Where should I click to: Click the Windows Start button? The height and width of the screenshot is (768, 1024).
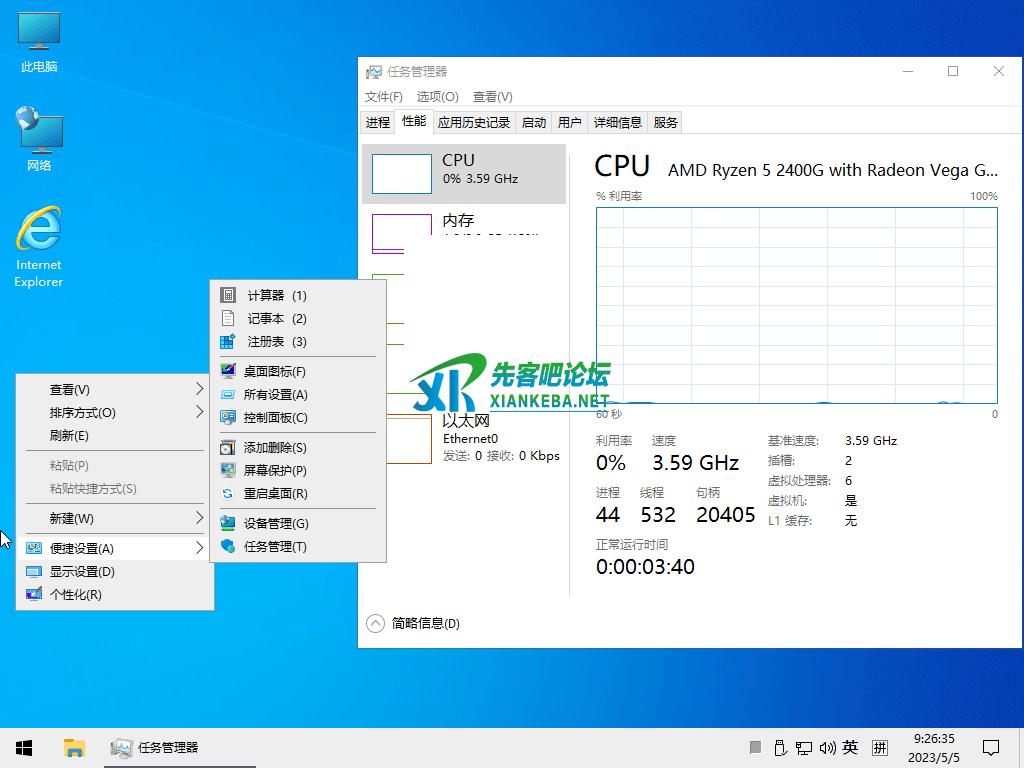coord(24,747)
